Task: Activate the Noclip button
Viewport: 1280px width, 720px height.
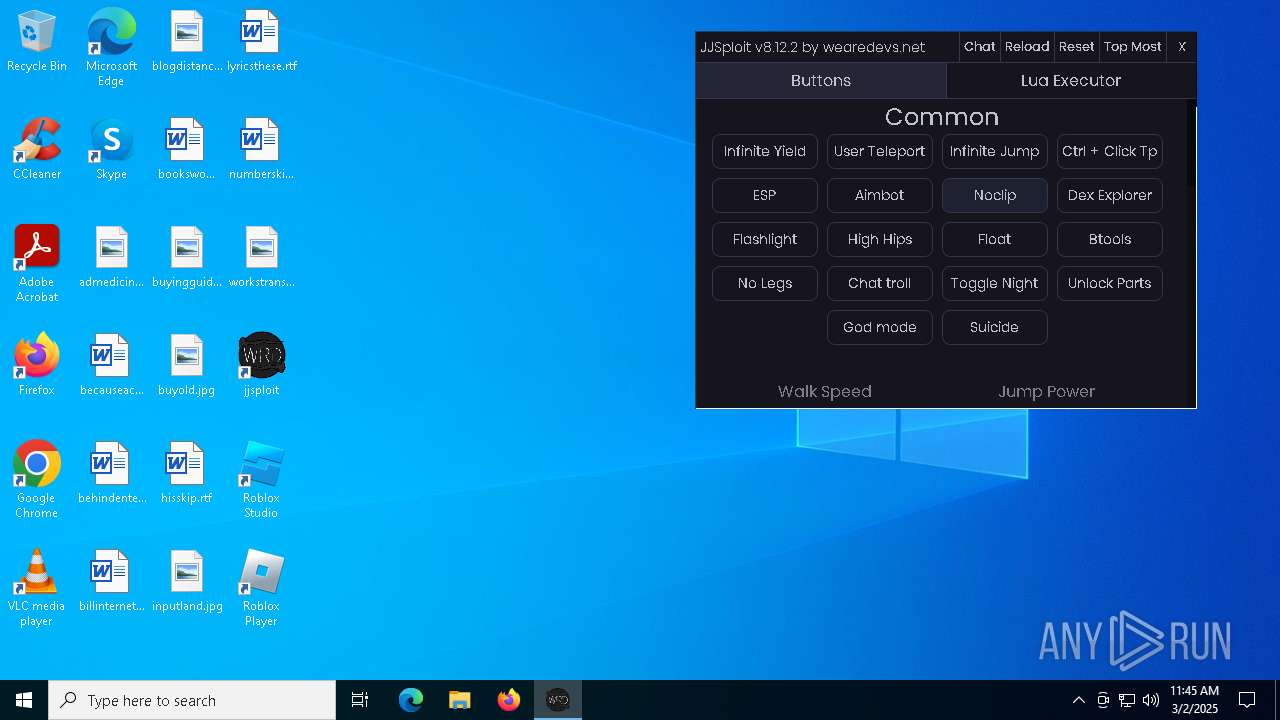Action: [x=995, y=195]
